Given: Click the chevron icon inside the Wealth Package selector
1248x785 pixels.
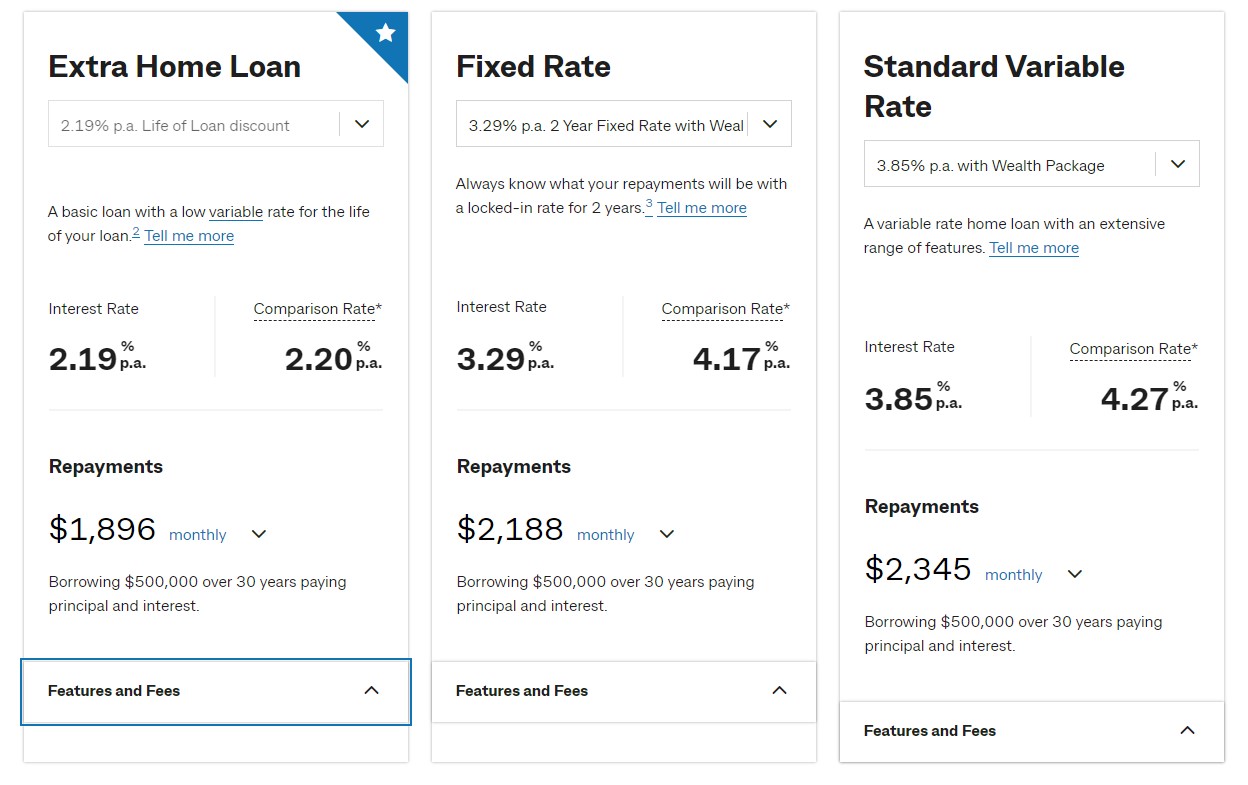Looking at the screenshot, I should (1178, 162).
